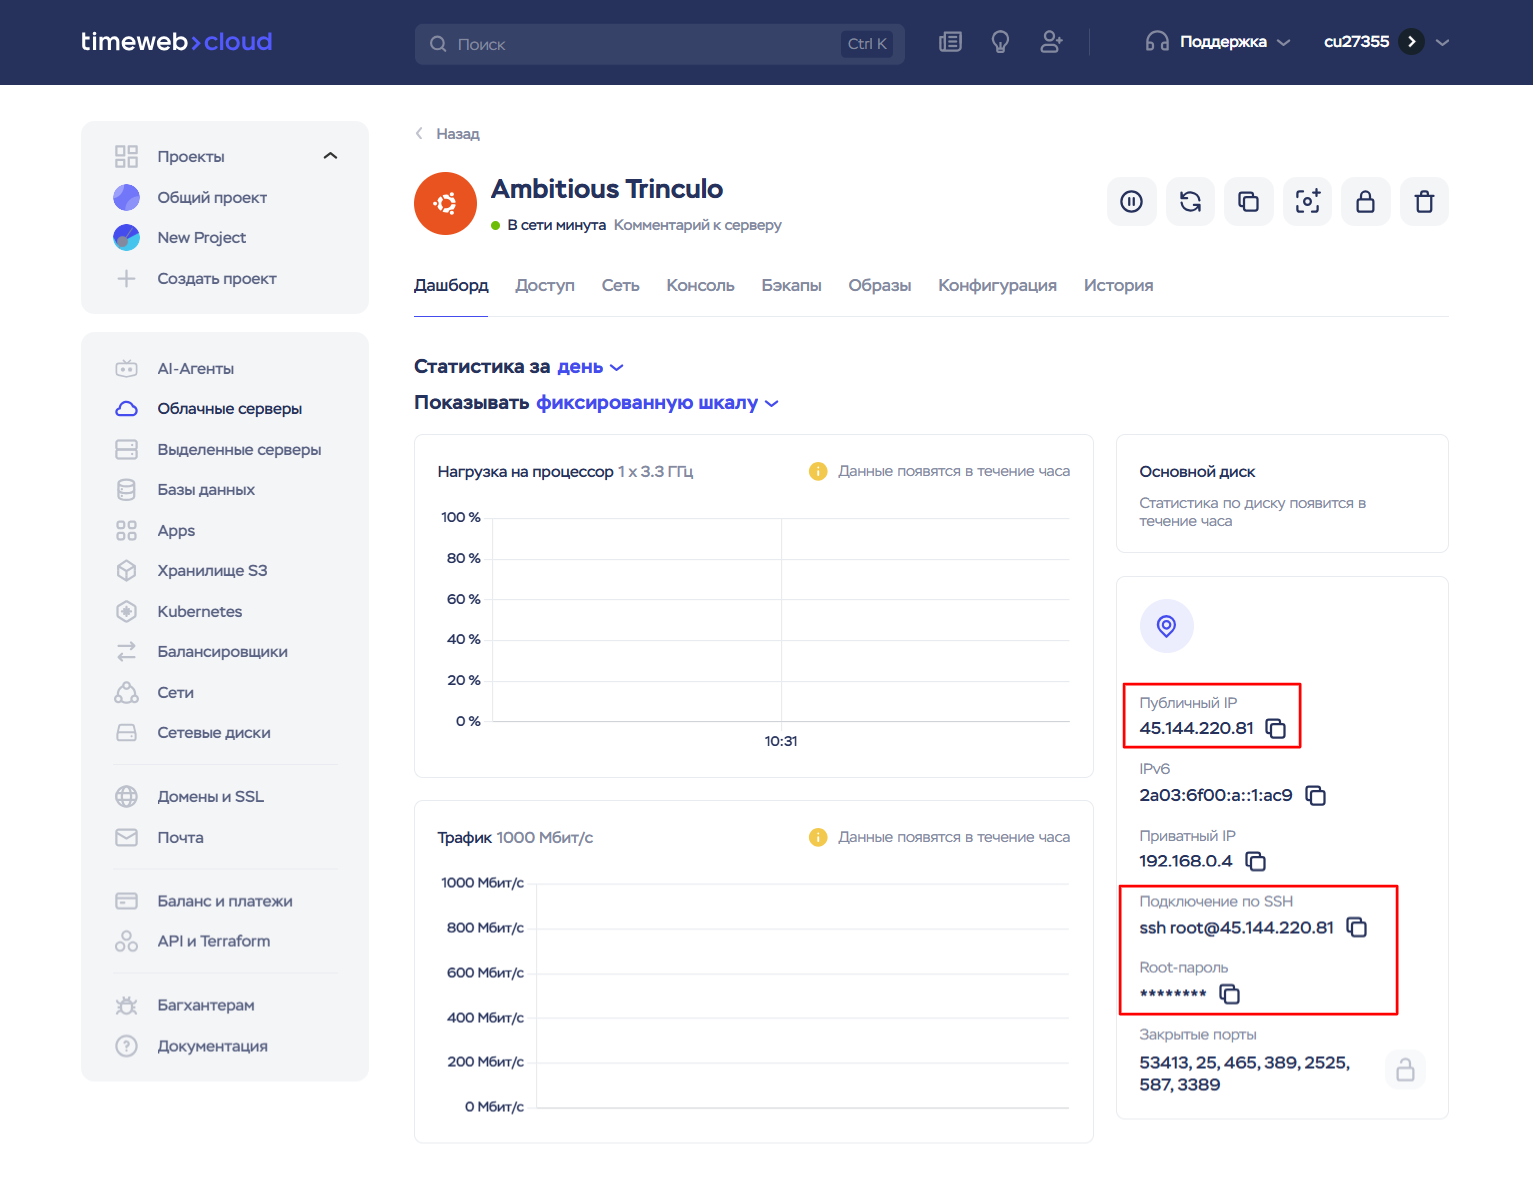Open Облачные серверы in sidebar

click(229, 408)
